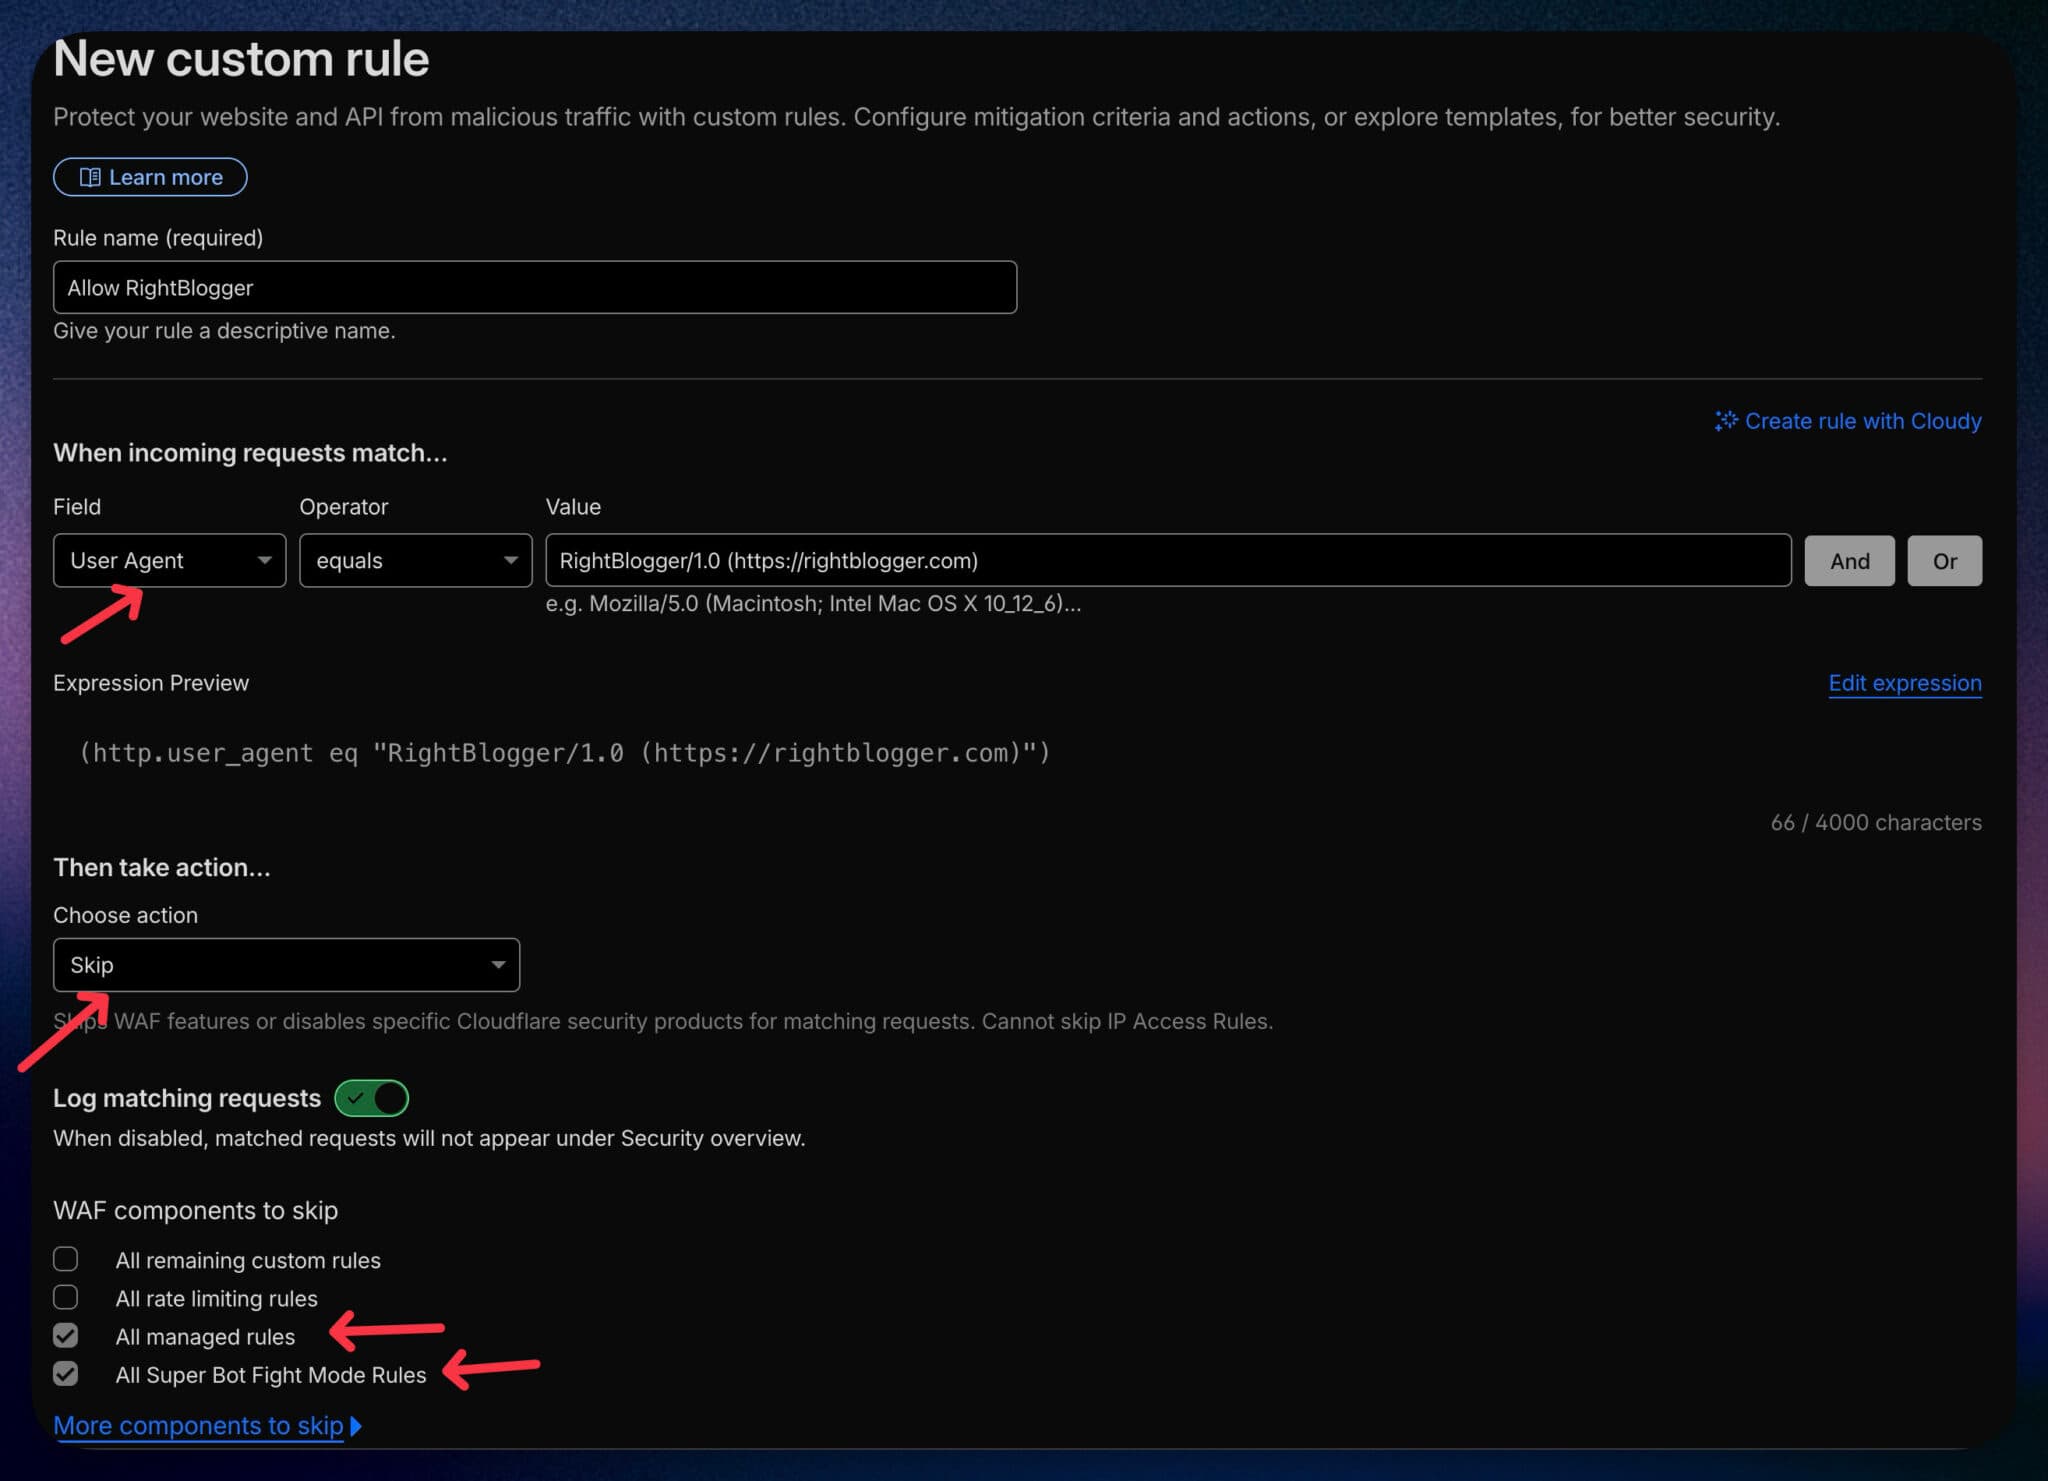Uncheck All Super Bot Fight Mode Rules
Screen dimensions: 2048x1481
pyautogui.click(x=66, y=1374)
